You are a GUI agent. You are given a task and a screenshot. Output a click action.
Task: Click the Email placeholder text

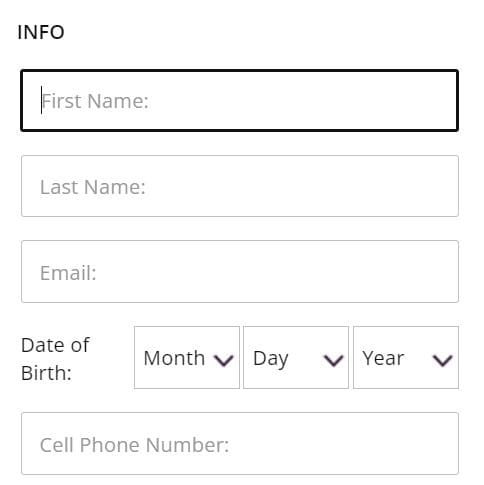pyautogui.click(x=68, y=273)
